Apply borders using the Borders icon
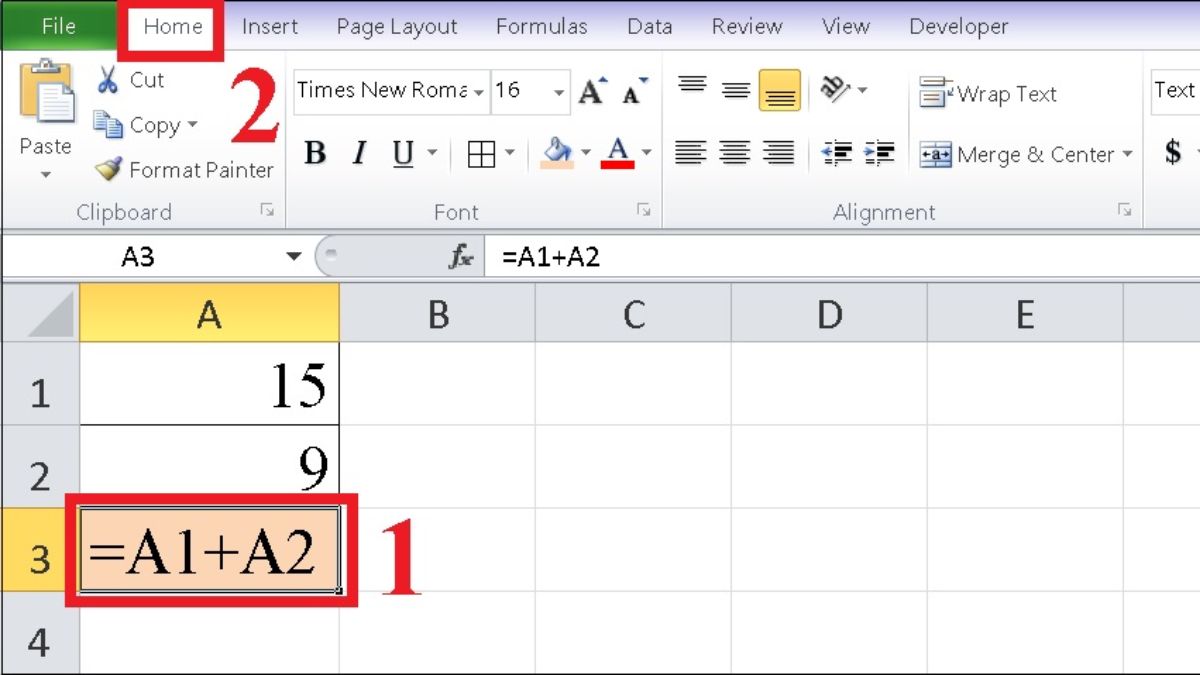The width and height of the screenshot is (1200, 675). (x=482, y=154)
